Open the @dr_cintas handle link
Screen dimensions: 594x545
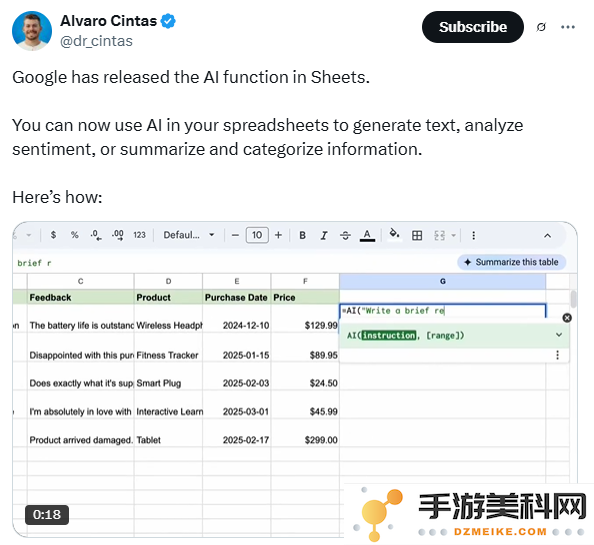96,41
